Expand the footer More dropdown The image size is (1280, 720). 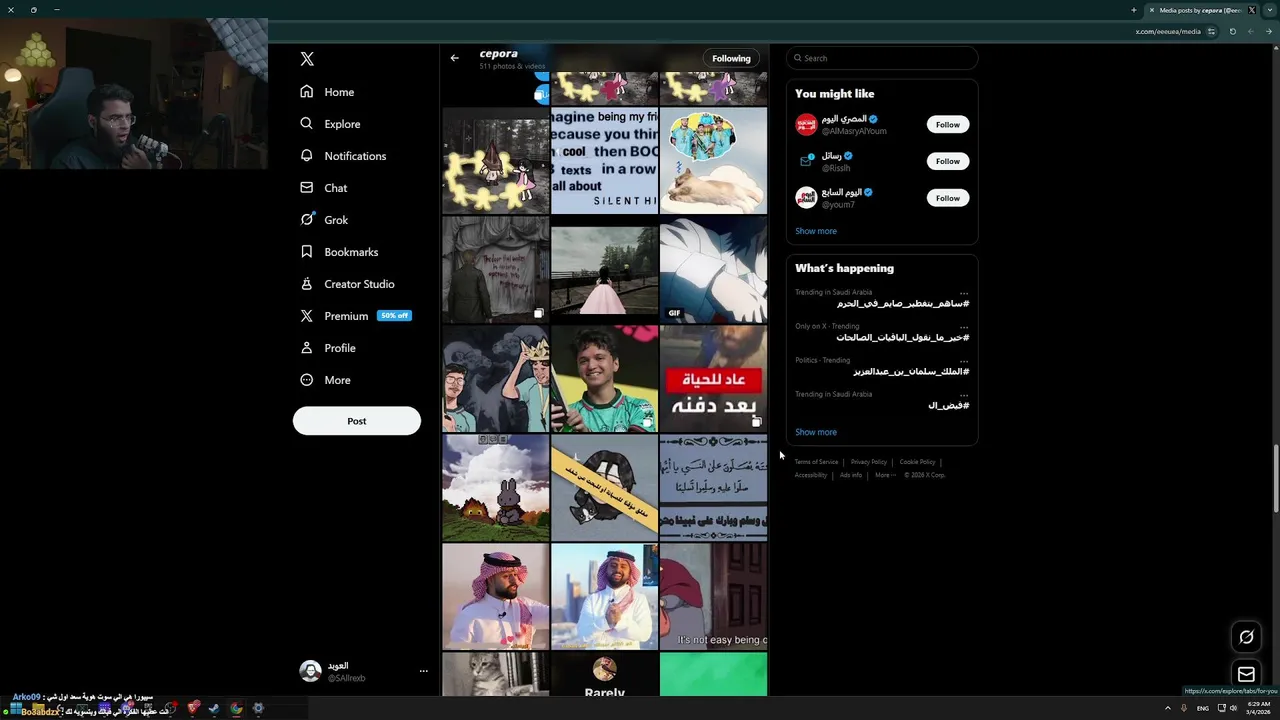(x=884, y=475)
